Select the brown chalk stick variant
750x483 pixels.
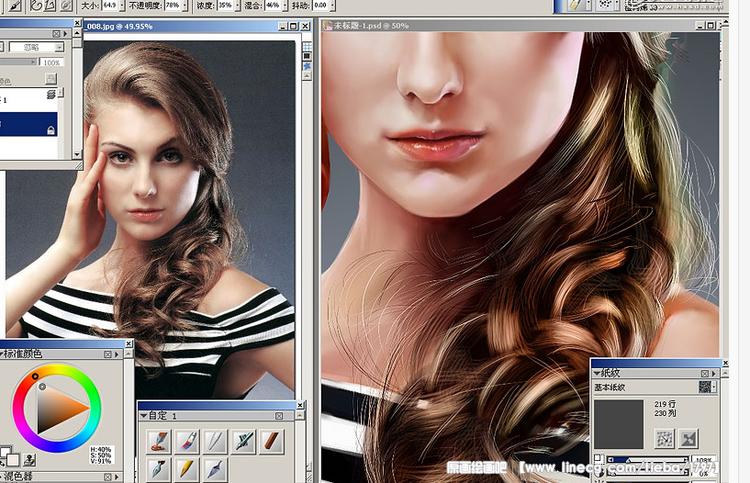tap(272, 441)
